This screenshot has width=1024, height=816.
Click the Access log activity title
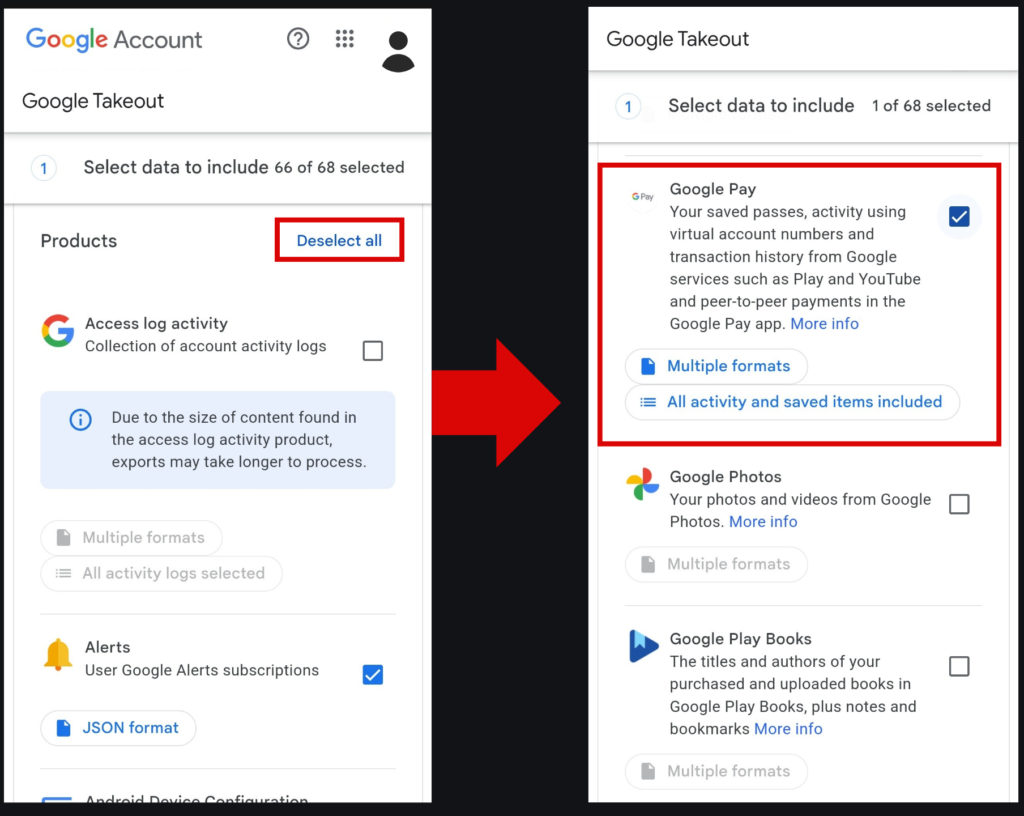(156, 324)
